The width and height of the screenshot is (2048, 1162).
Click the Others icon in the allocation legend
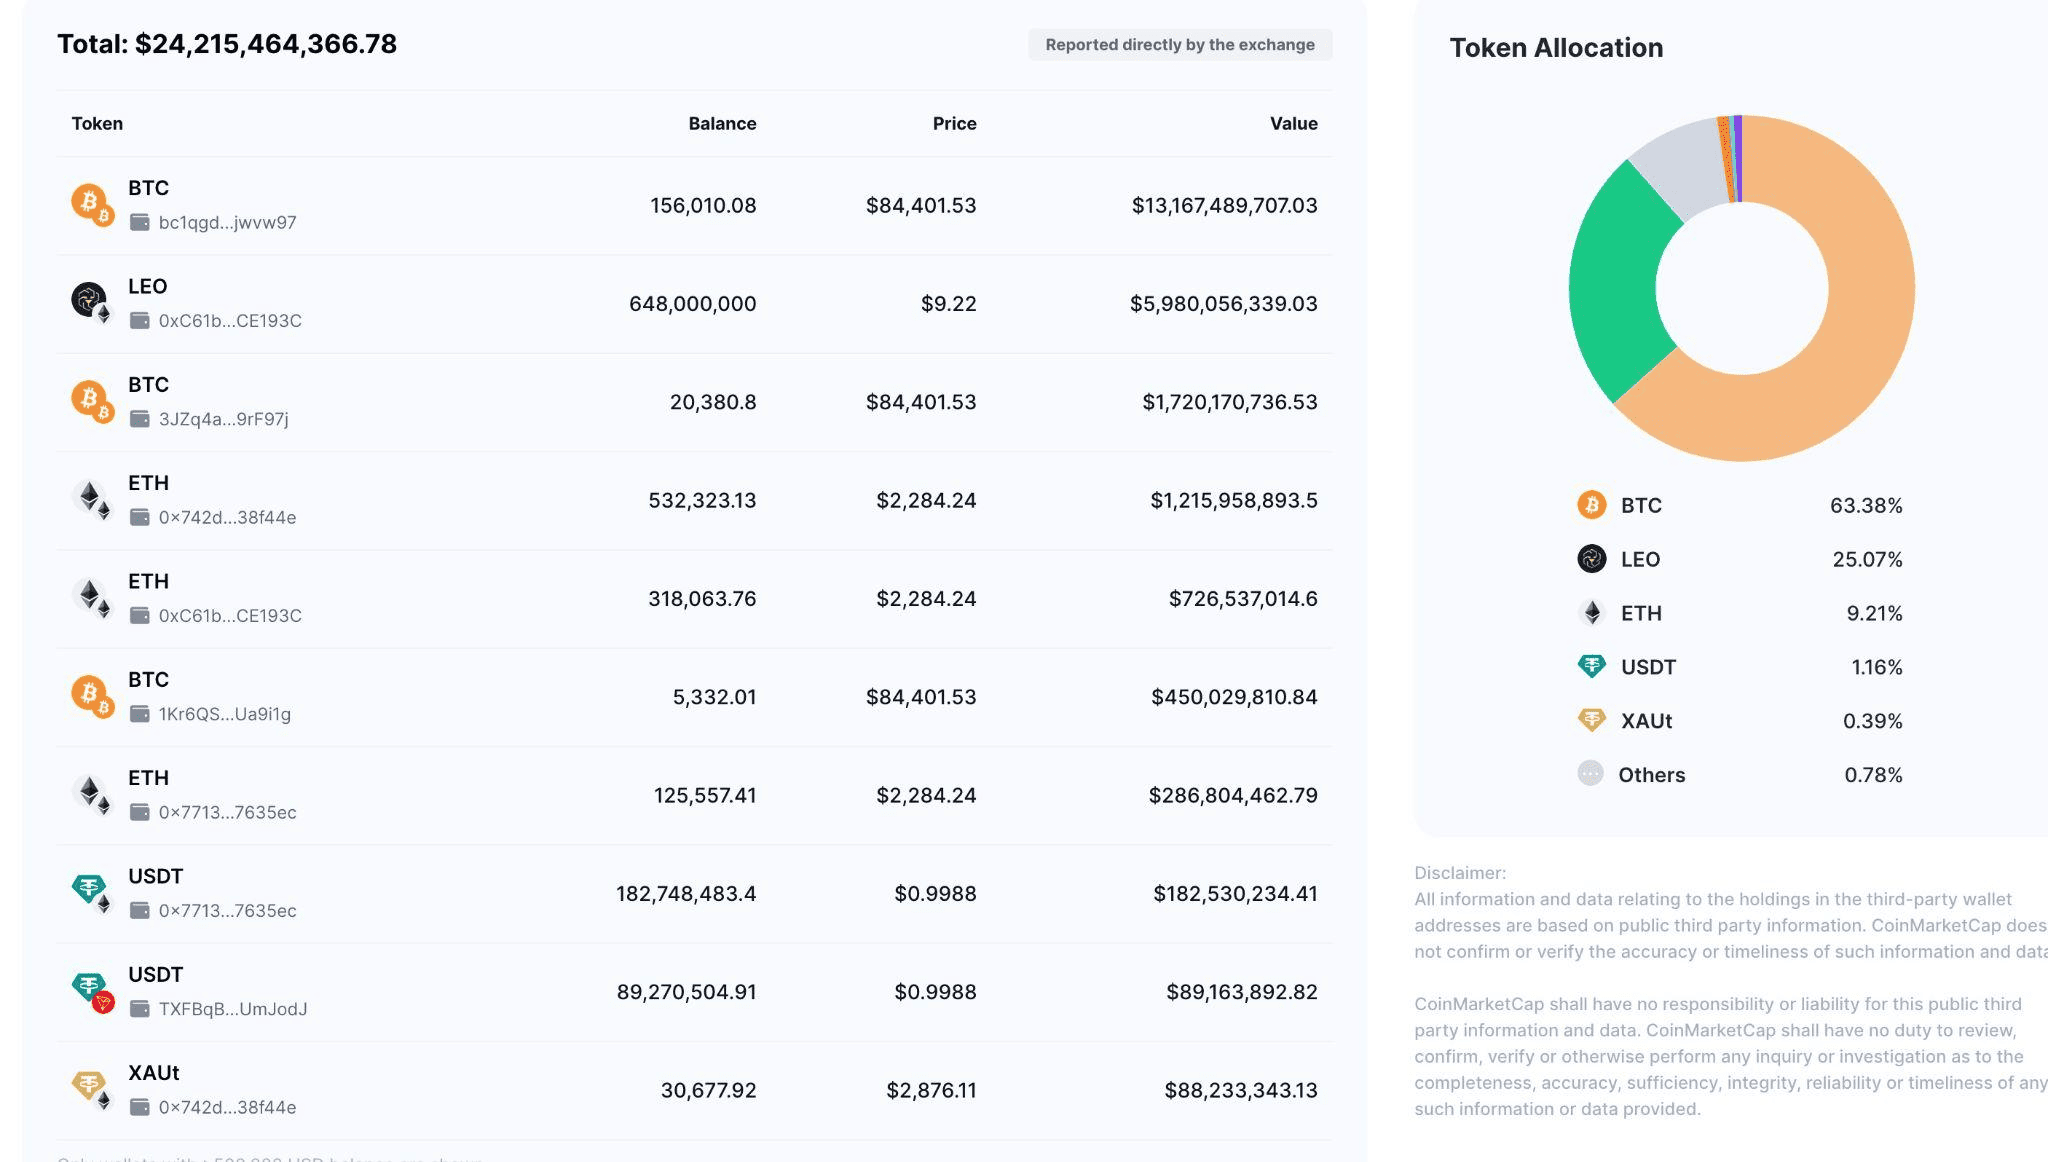click(1590, 774)
